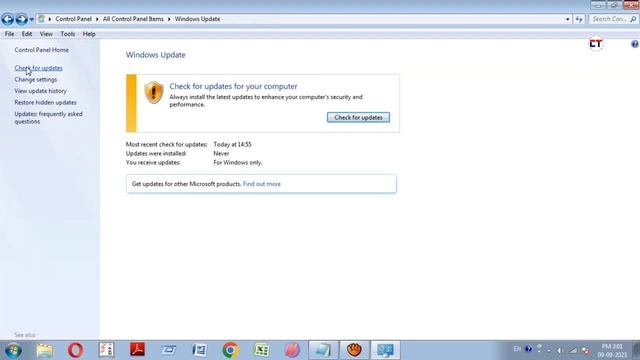
Task: Click the red round taskbar icon
Action: point(292,350)
